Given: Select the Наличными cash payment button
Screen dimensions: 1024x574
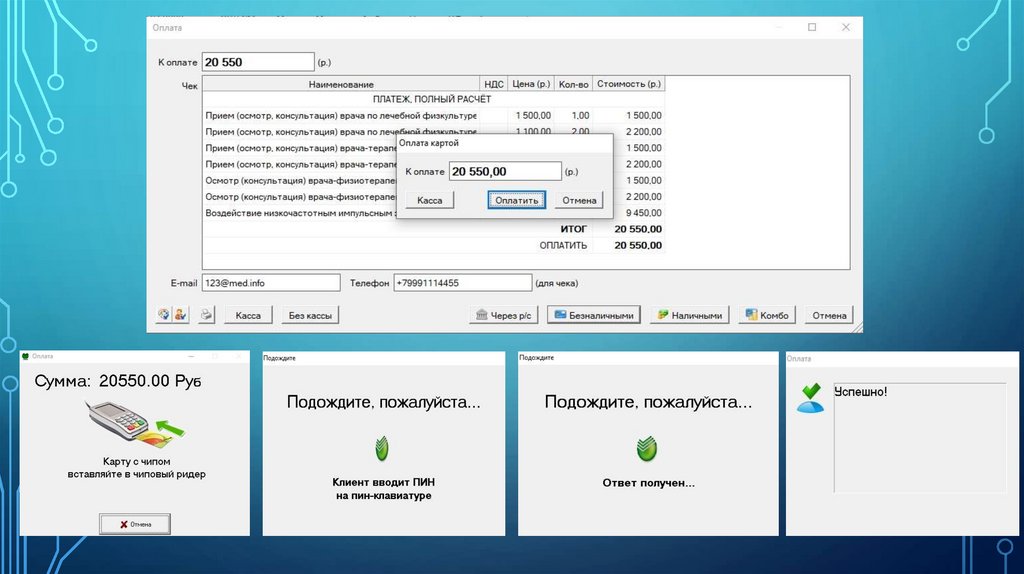Looking at the screenshot, I should coord(689,315).
